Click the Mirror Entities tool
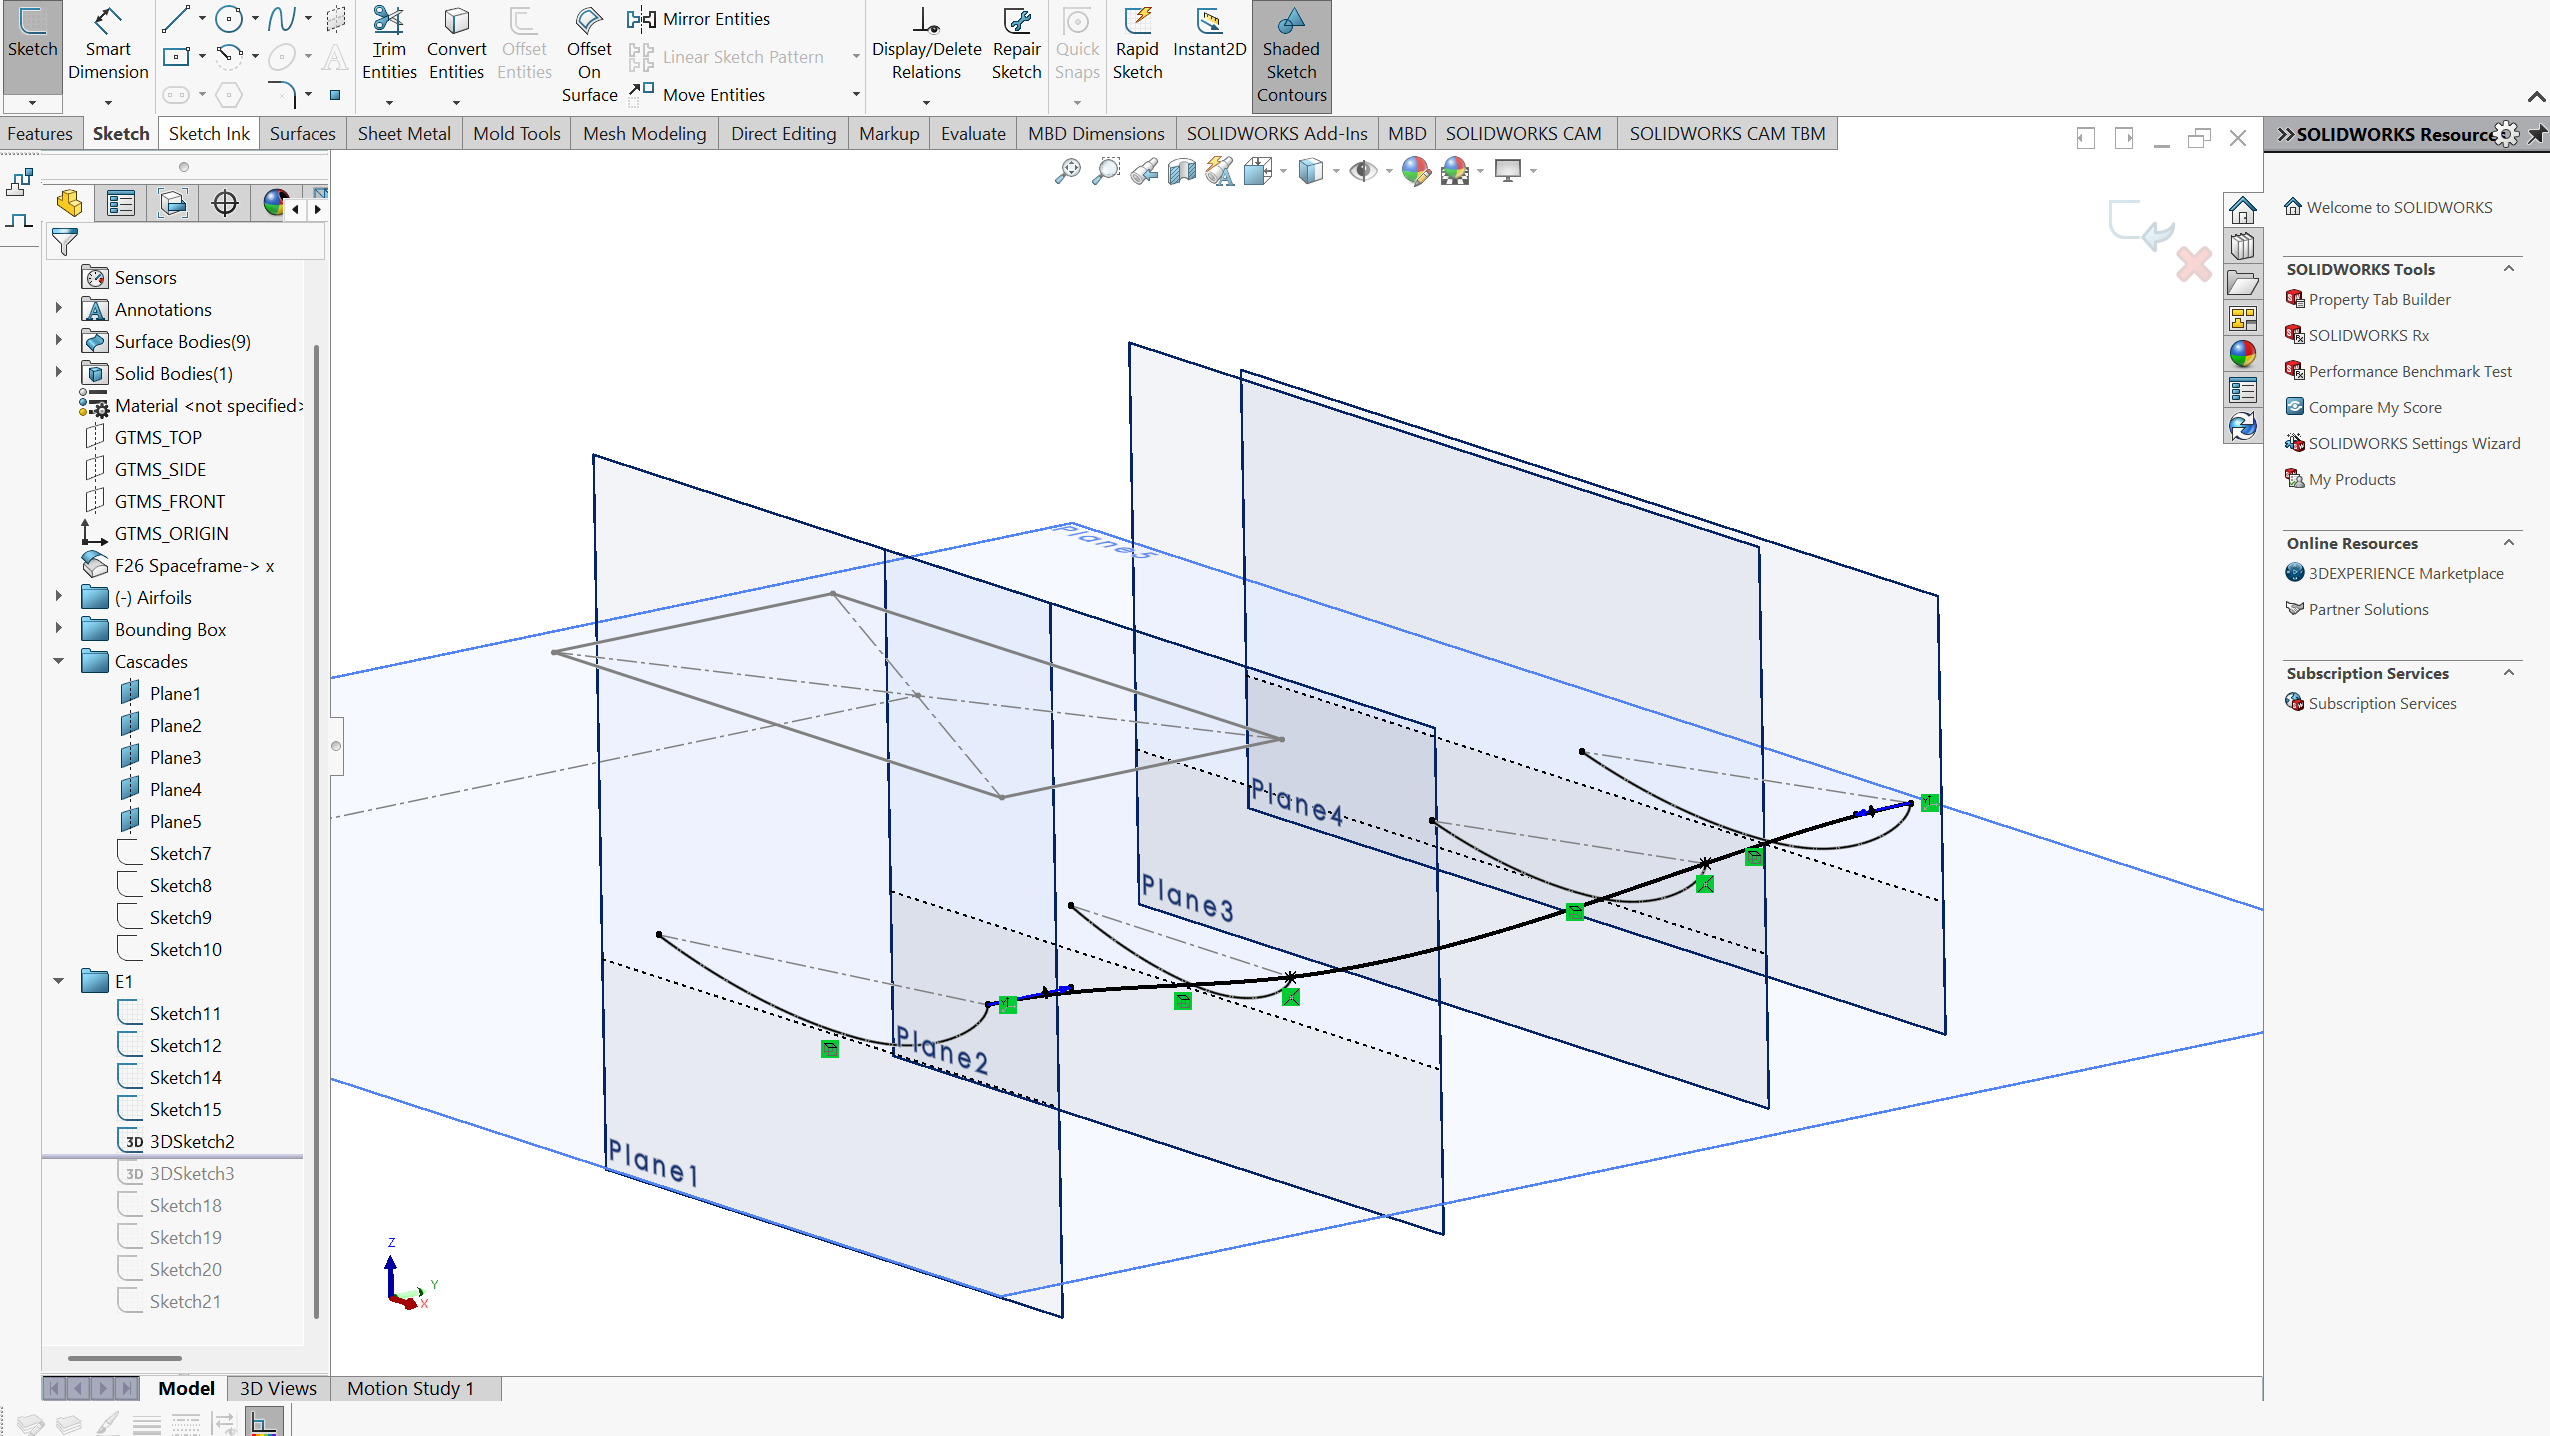2550x1436 pixels. (699, 19)
